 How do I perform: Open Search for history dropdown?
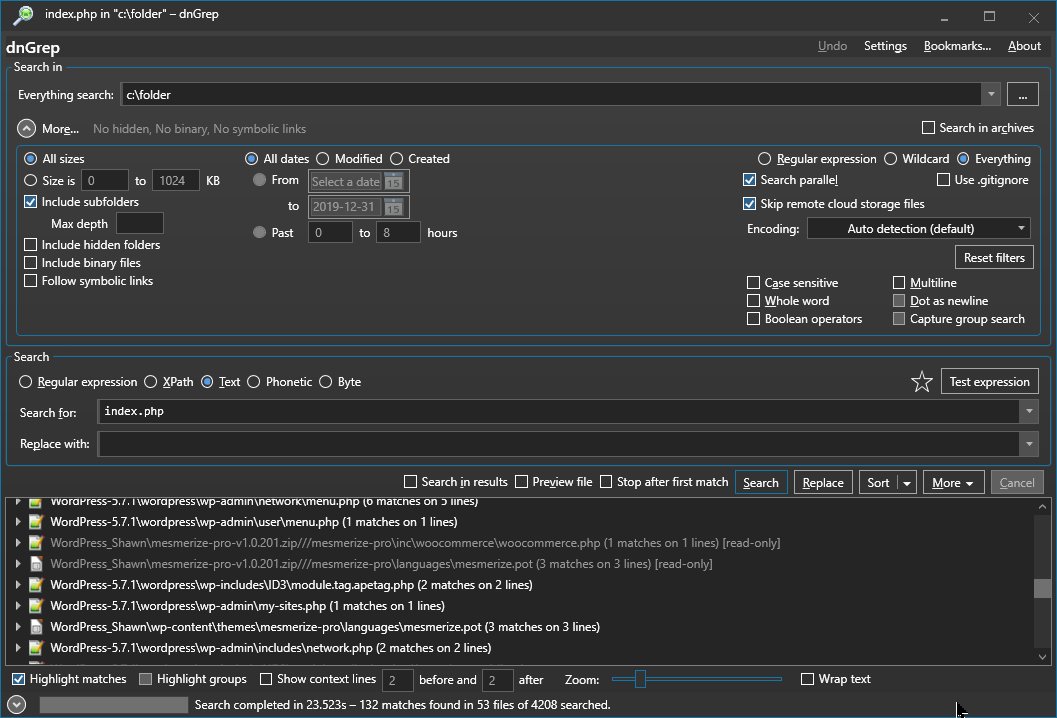click(1029, 411)
